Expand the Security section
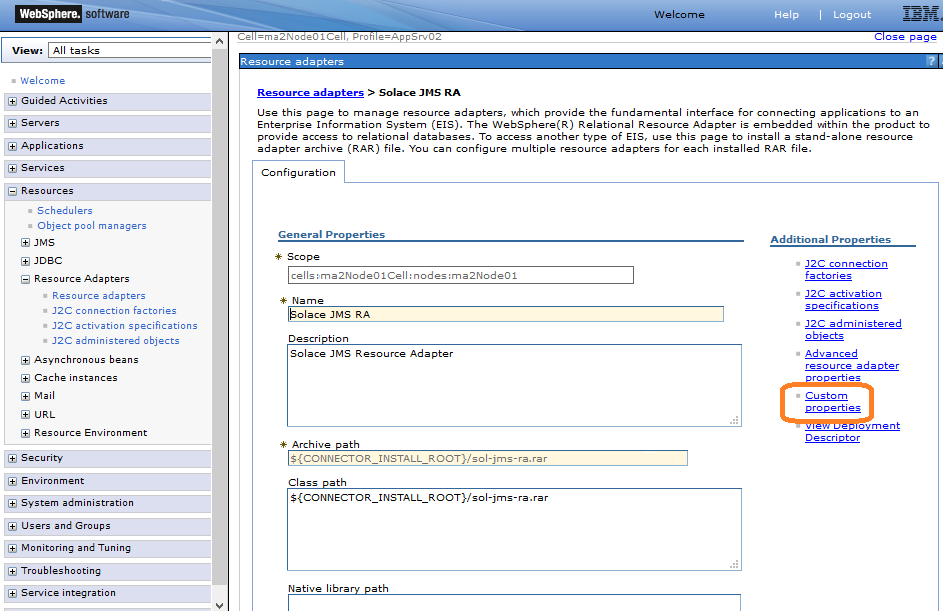This screenshot has height=611, width=943. pyautogui.click(x=12, y=458)
